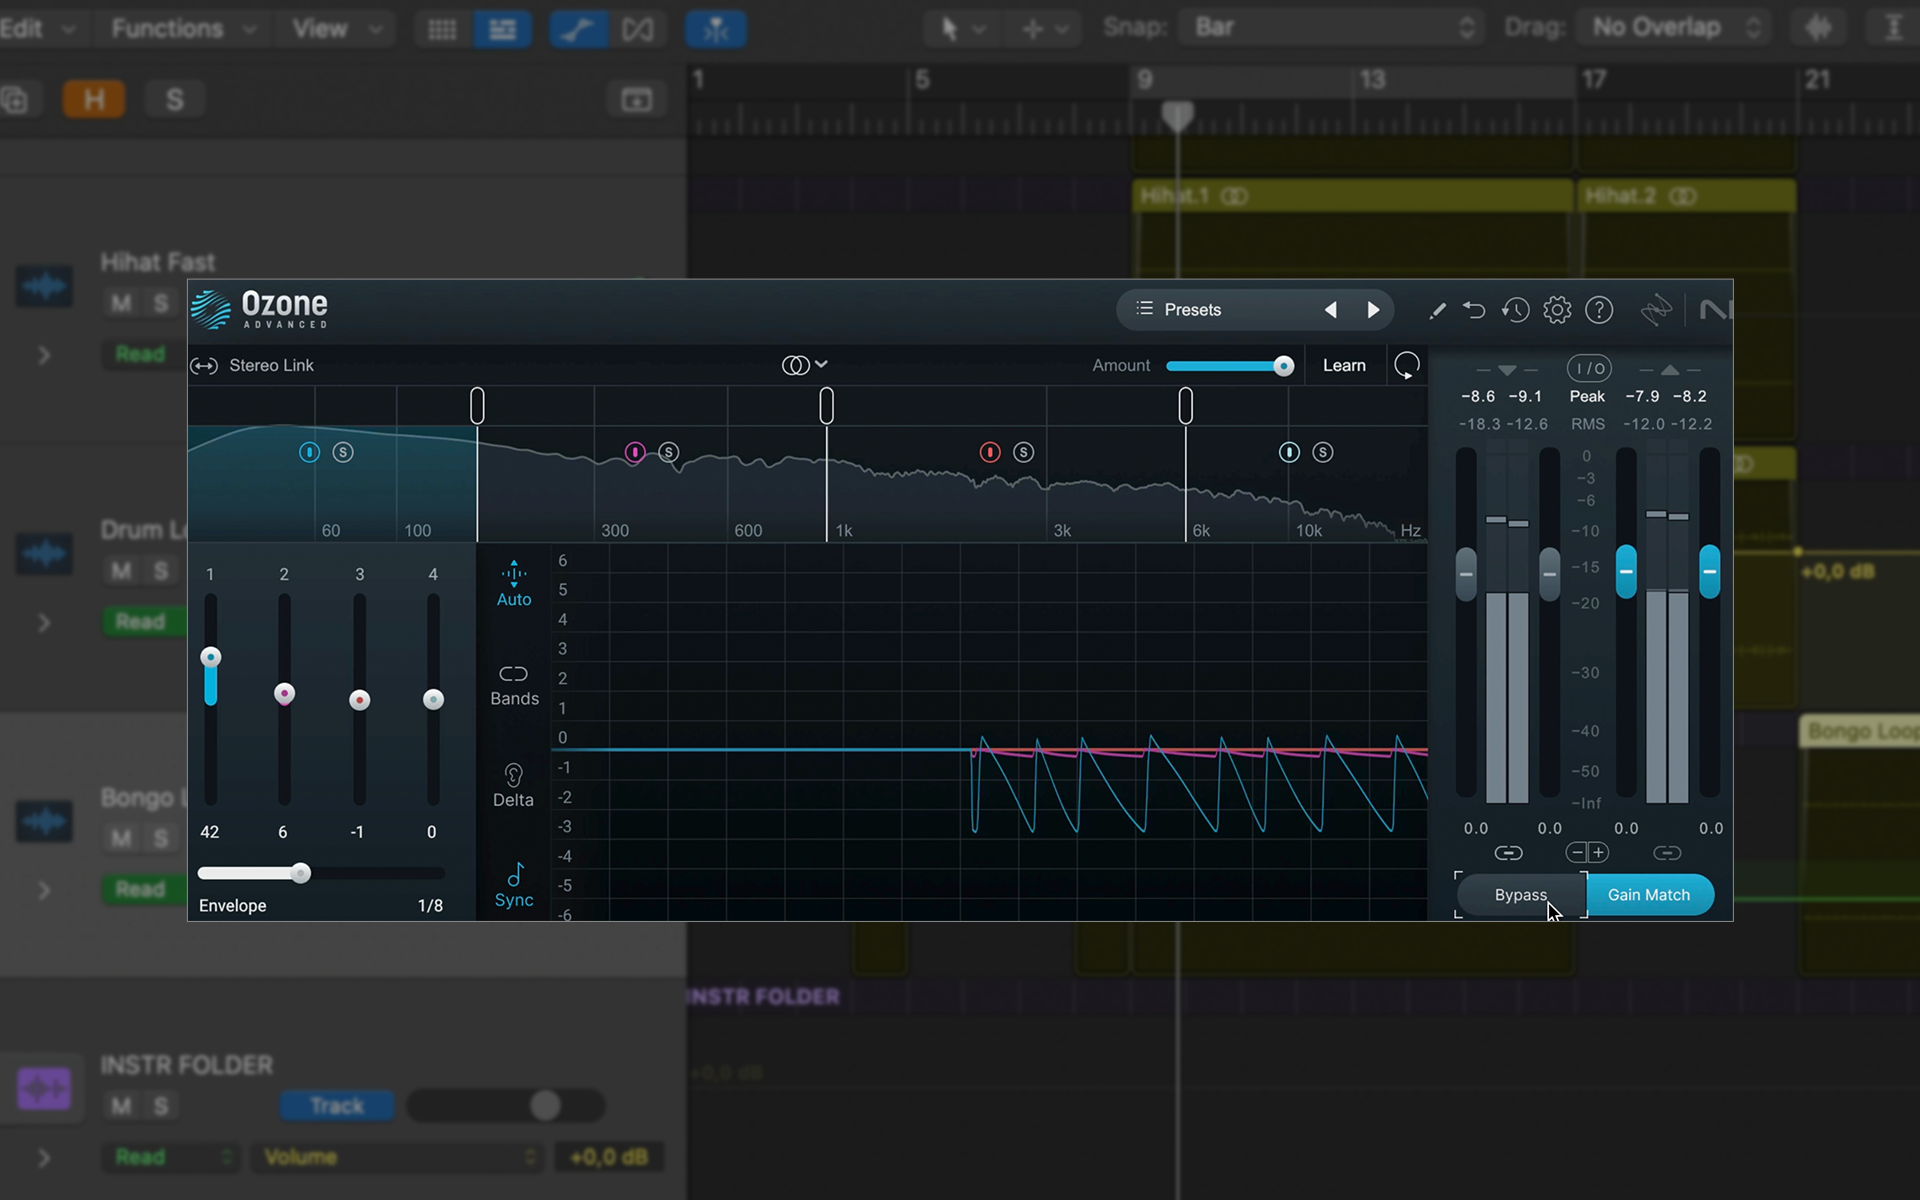Click the history/clock icon in Ozone

coord(1515,310)
